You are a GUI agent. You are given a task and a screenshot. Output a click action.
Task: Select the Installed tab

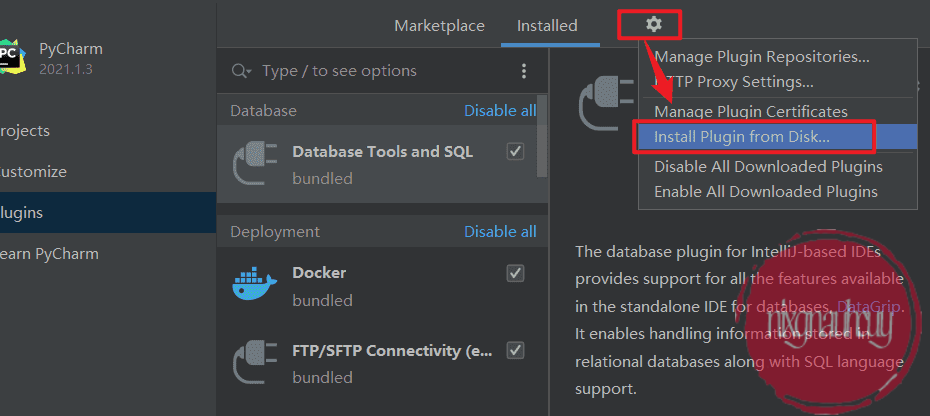point(547,26)
